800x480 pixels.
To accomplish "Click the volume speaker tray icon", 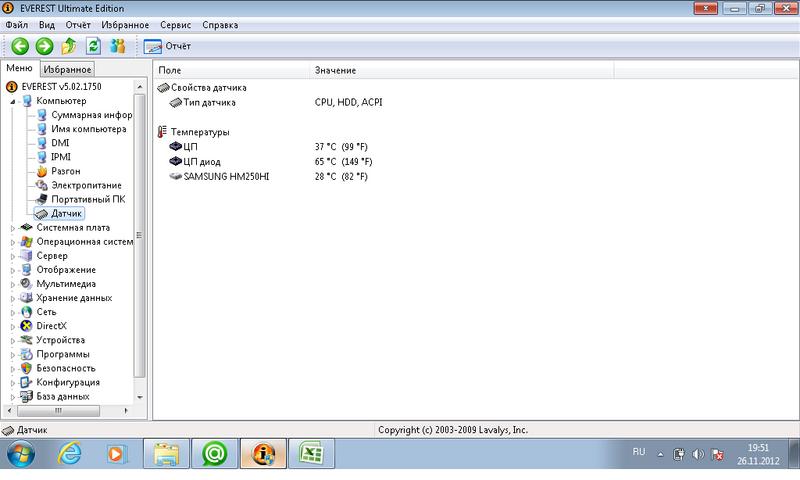I will pyautogui.click(x=698, y=454).
